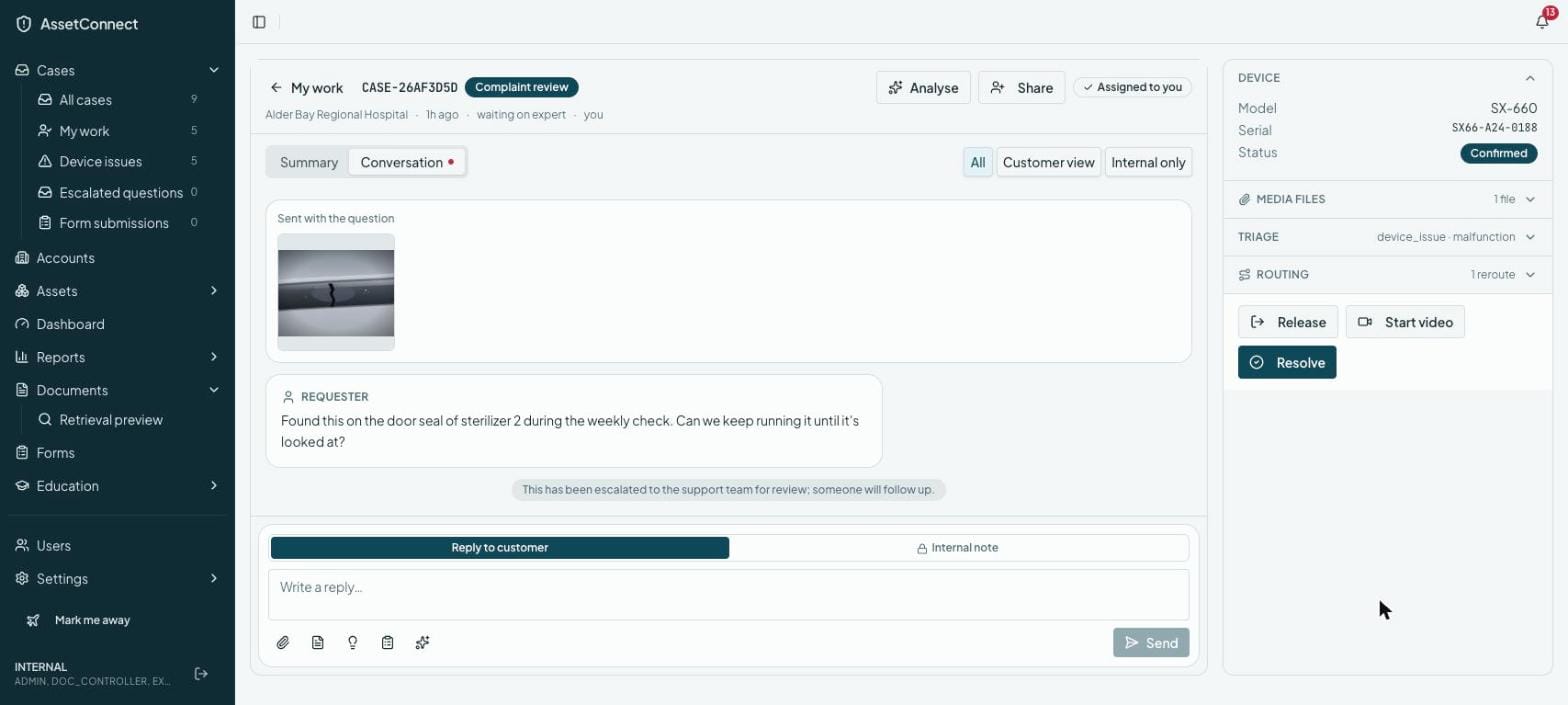Switch filter to Internal only
Screen dimensions: 1568x705
pyautogui.click(x=1148, y=162)
